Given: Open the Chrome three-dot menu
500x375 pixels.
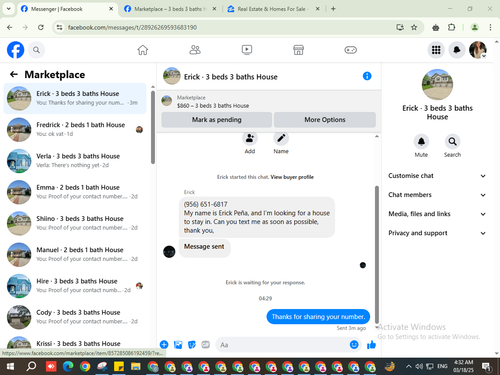Looking at the screenshot, I should point(490,27).
